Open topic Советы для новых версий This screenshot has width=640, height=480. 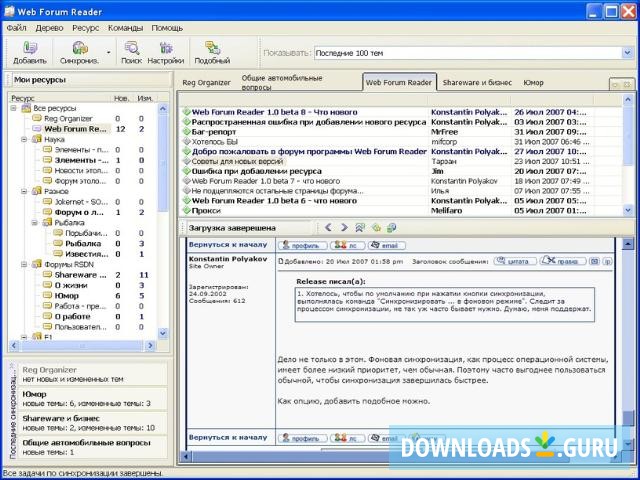[237, 162]
